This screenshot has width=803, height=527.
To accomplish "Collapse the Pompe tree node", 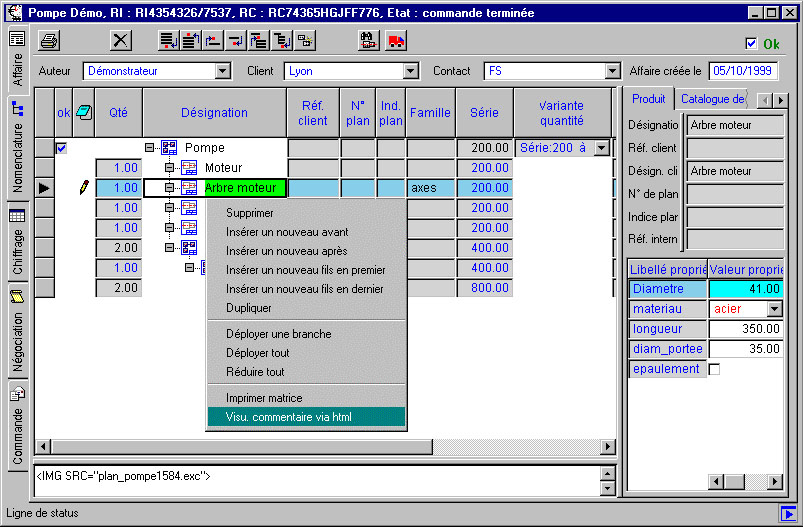I will pyautogui.click(x=149, y=147).
